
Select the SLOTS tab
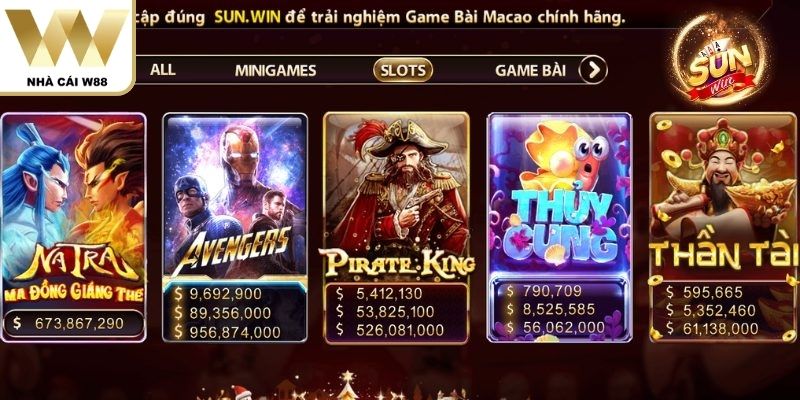[x=403, y=70]
